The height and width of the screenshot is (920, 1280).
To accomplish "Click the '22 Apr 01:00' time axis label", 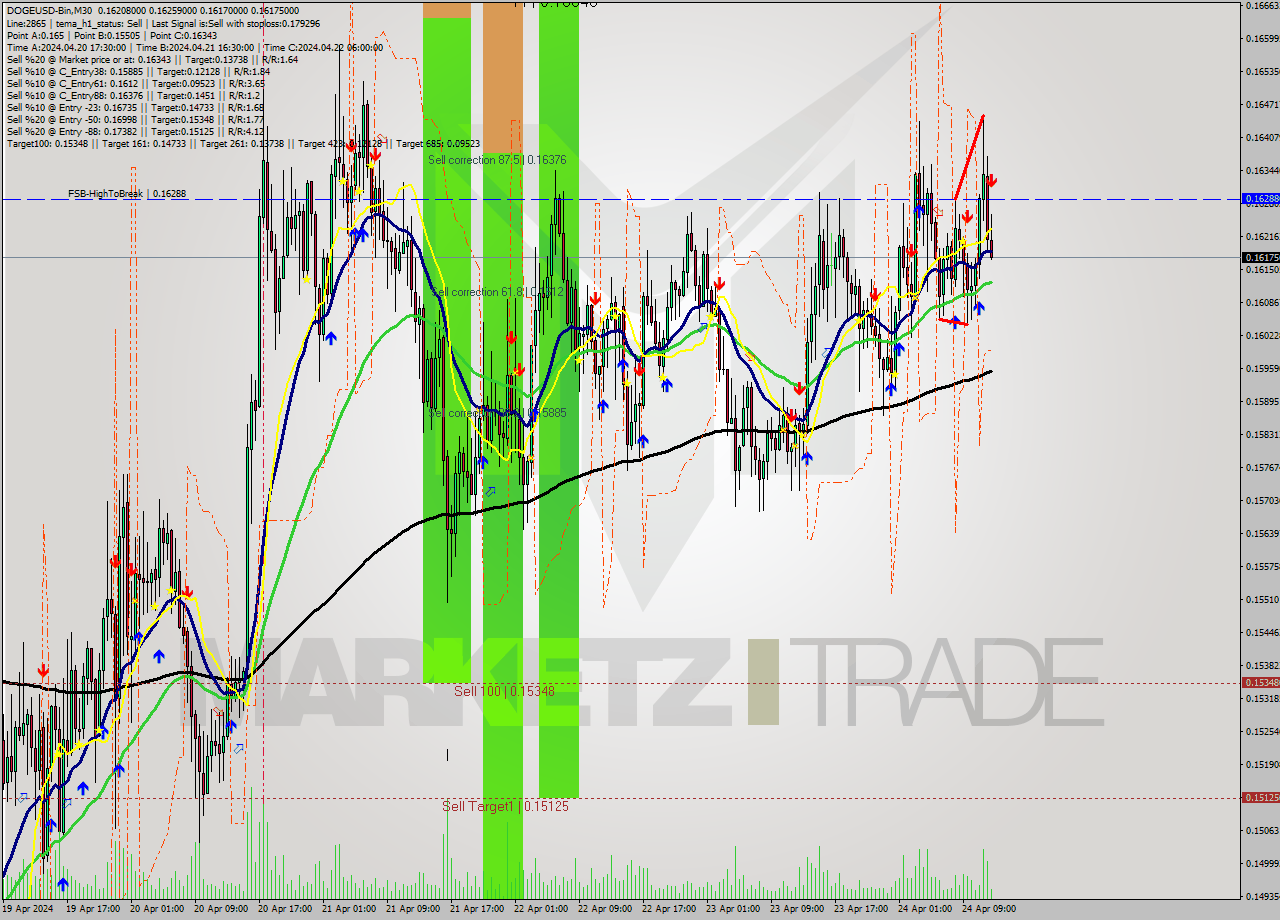I will click(x=541, y=909).
